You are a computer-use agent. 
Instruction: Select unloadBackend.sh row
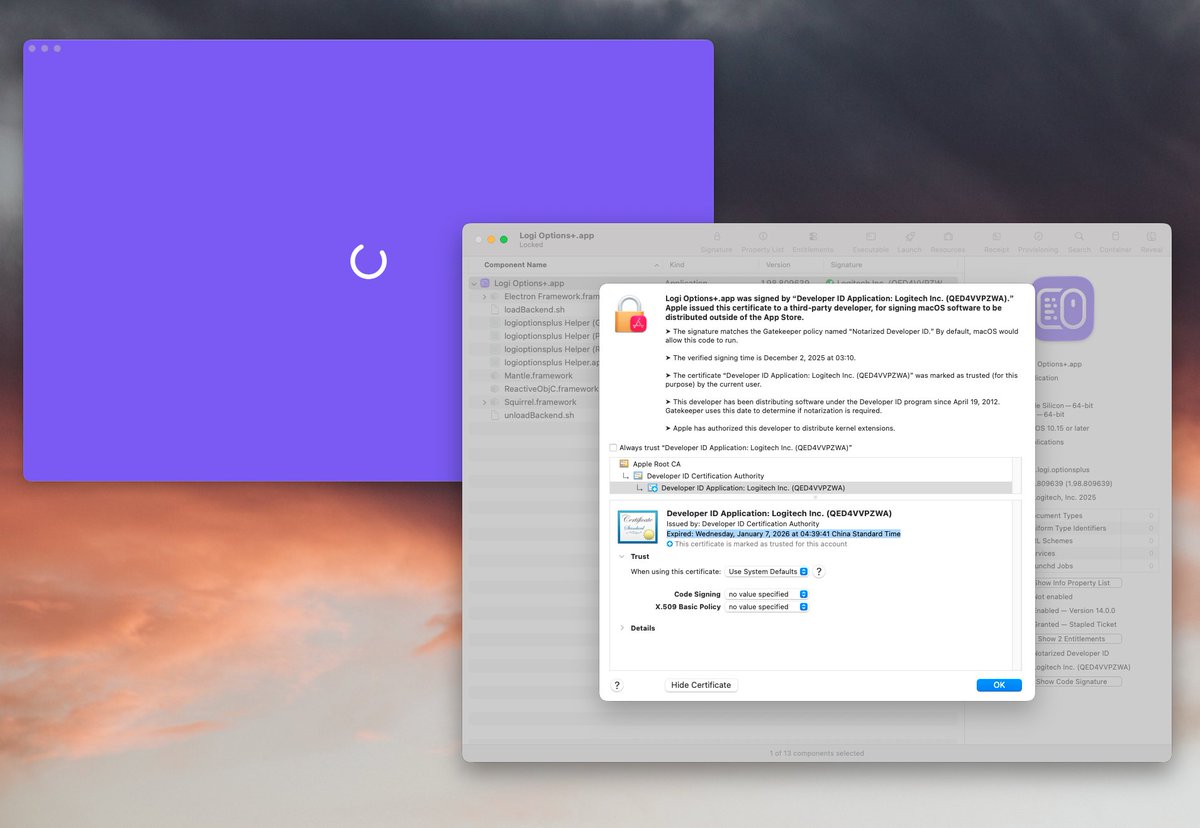539,415
